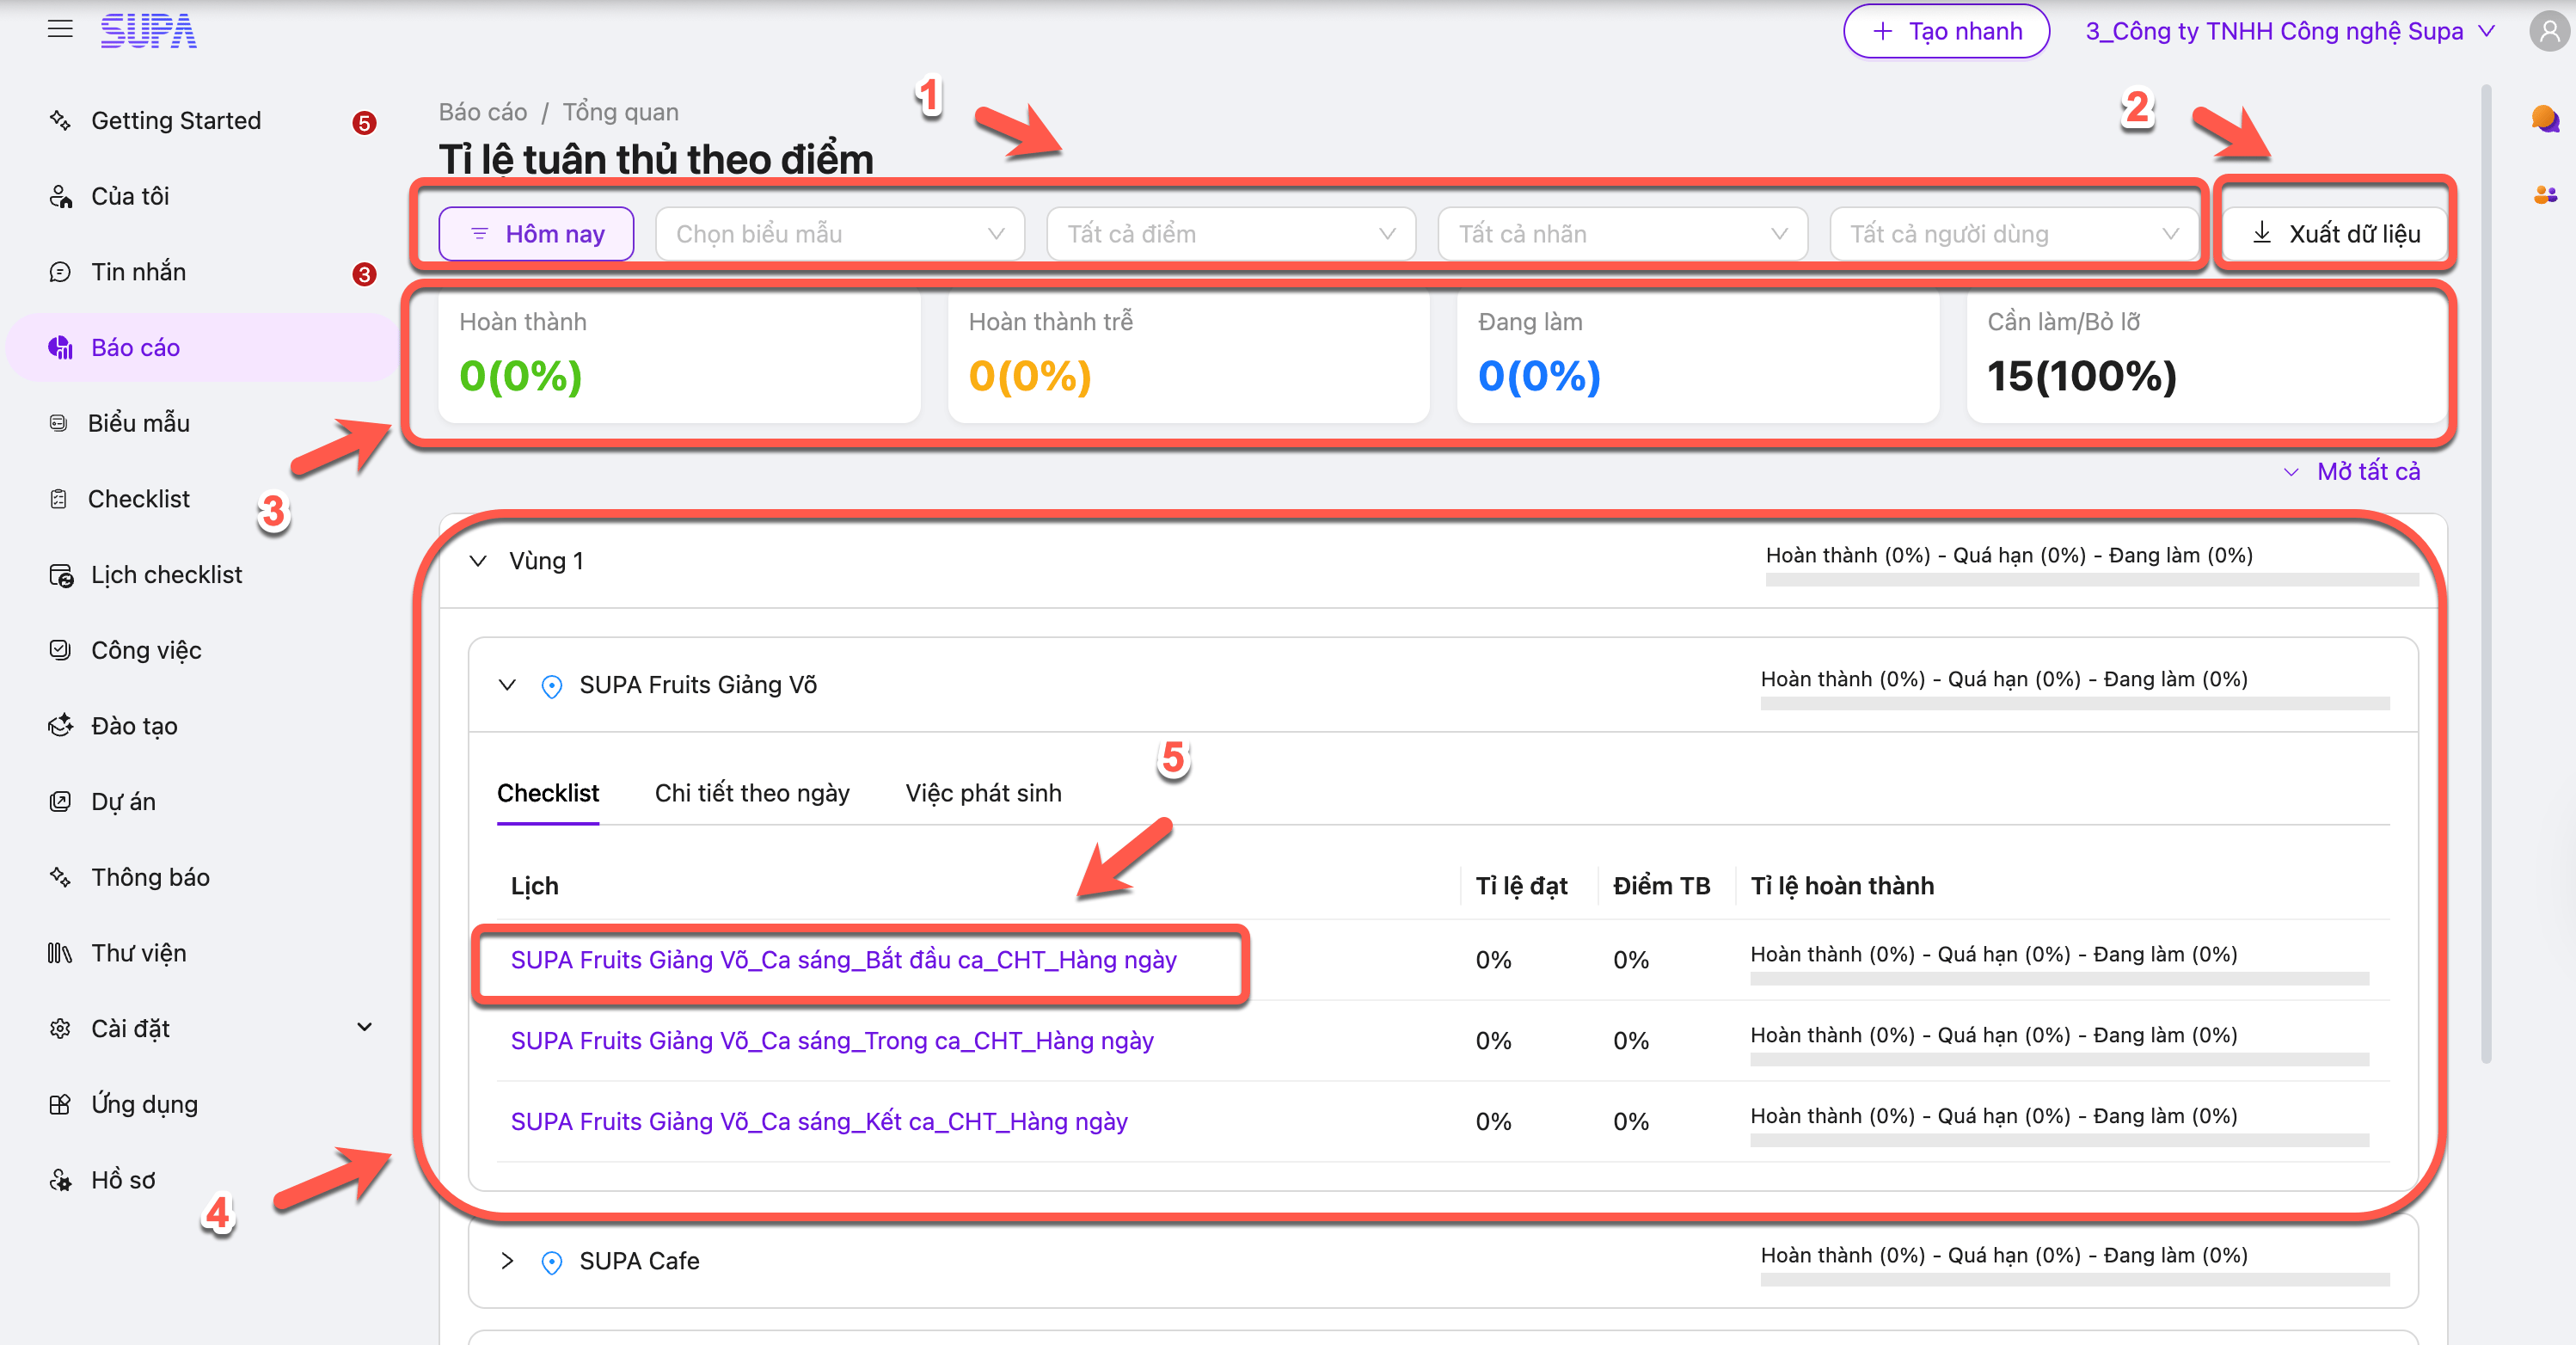Click the SUPA Fruits Giảng Võ location pin
Viewport: 2576px width, 1345px height.
[551, 686]
